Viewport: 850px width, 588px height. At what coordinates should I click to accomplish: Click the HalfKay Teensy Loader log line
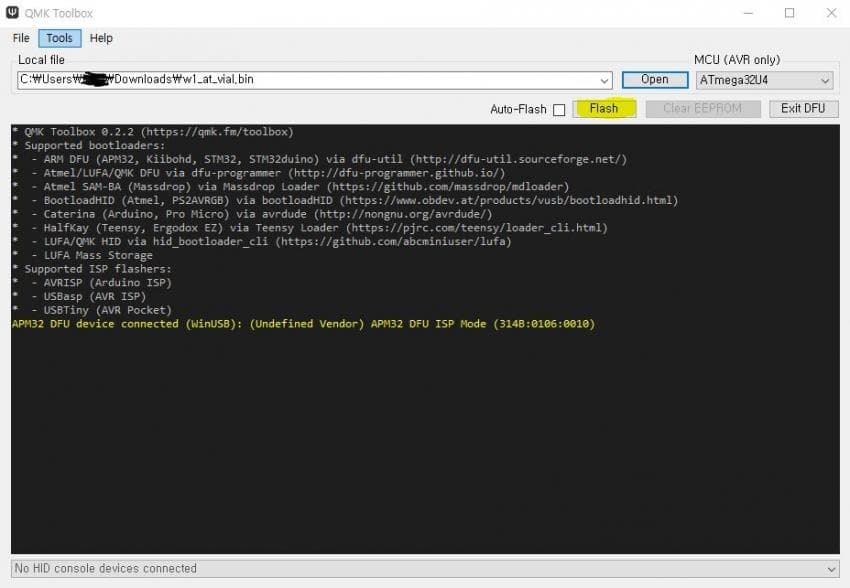[x=310, y=228]
